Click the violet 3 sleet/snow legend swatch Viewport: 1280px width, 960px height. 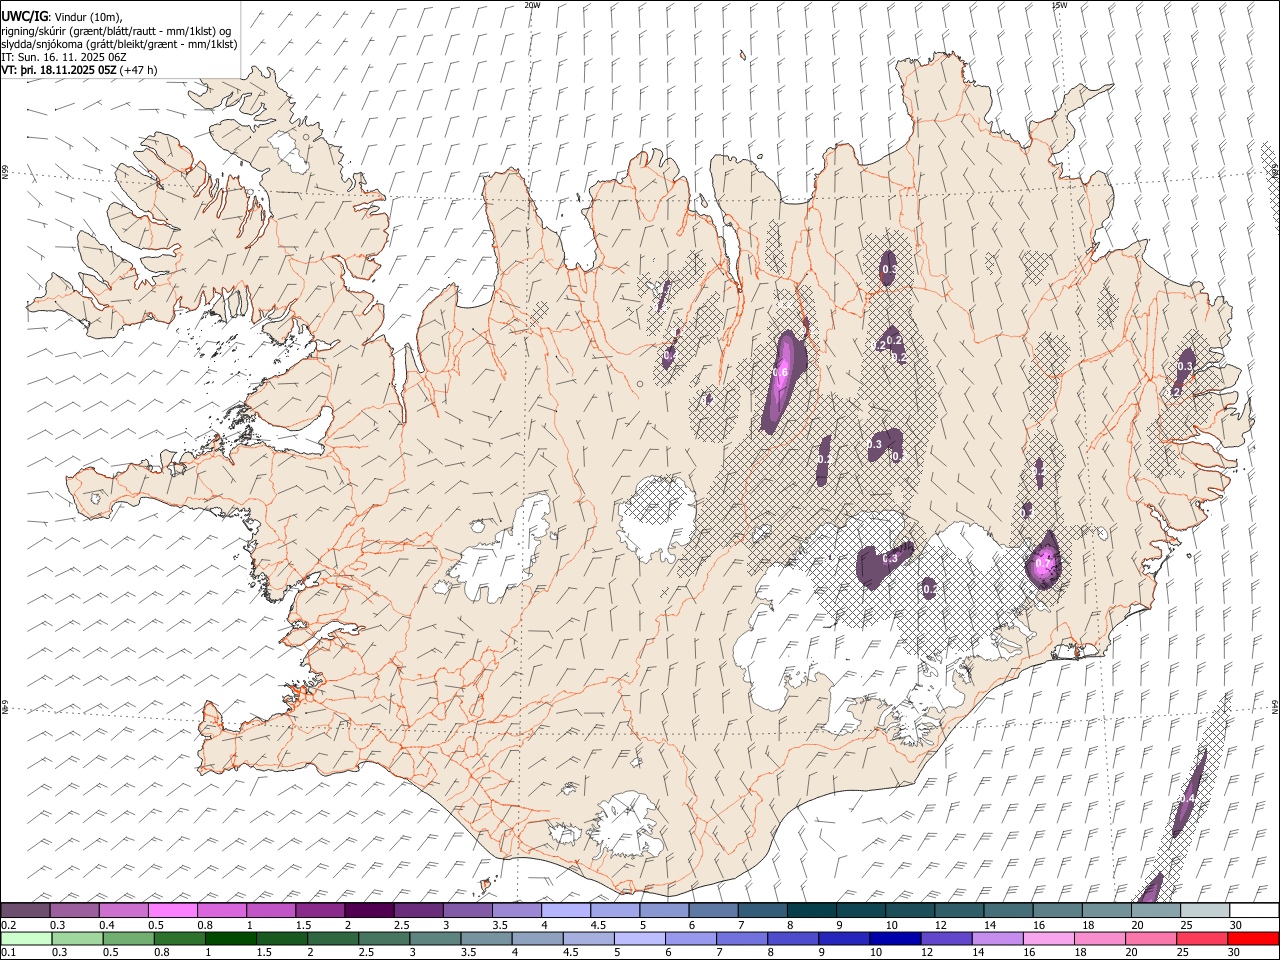[466, 910]
